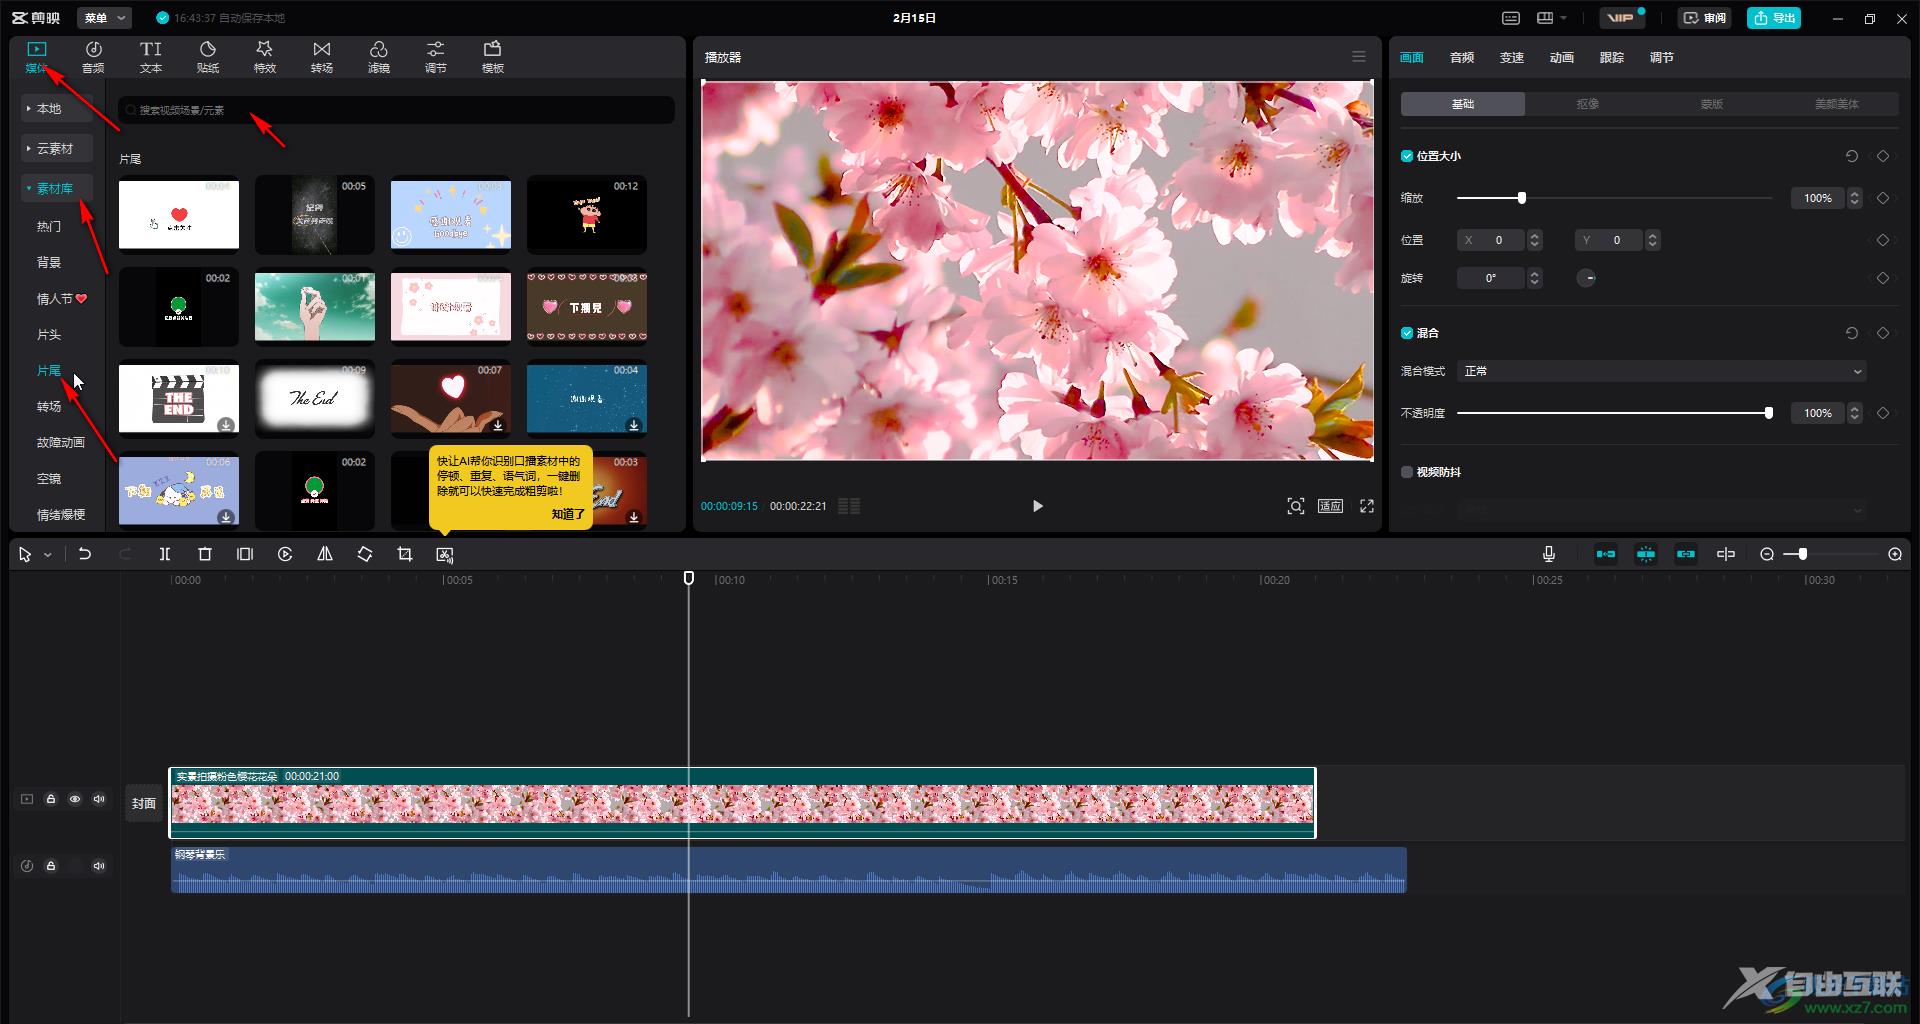Step the 缩放 percentage value

tap(1855, 198)
